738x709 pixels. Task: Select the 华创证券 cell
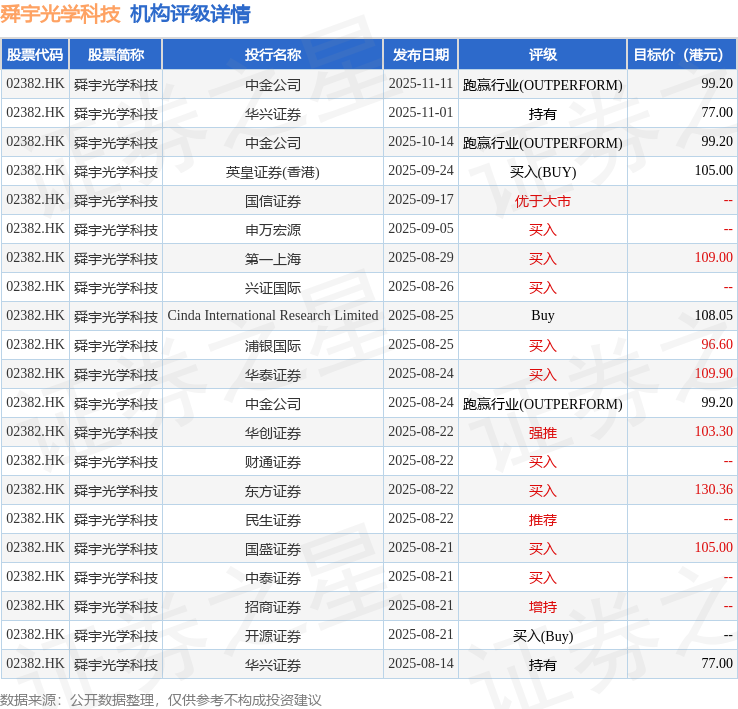coord(273,433)
